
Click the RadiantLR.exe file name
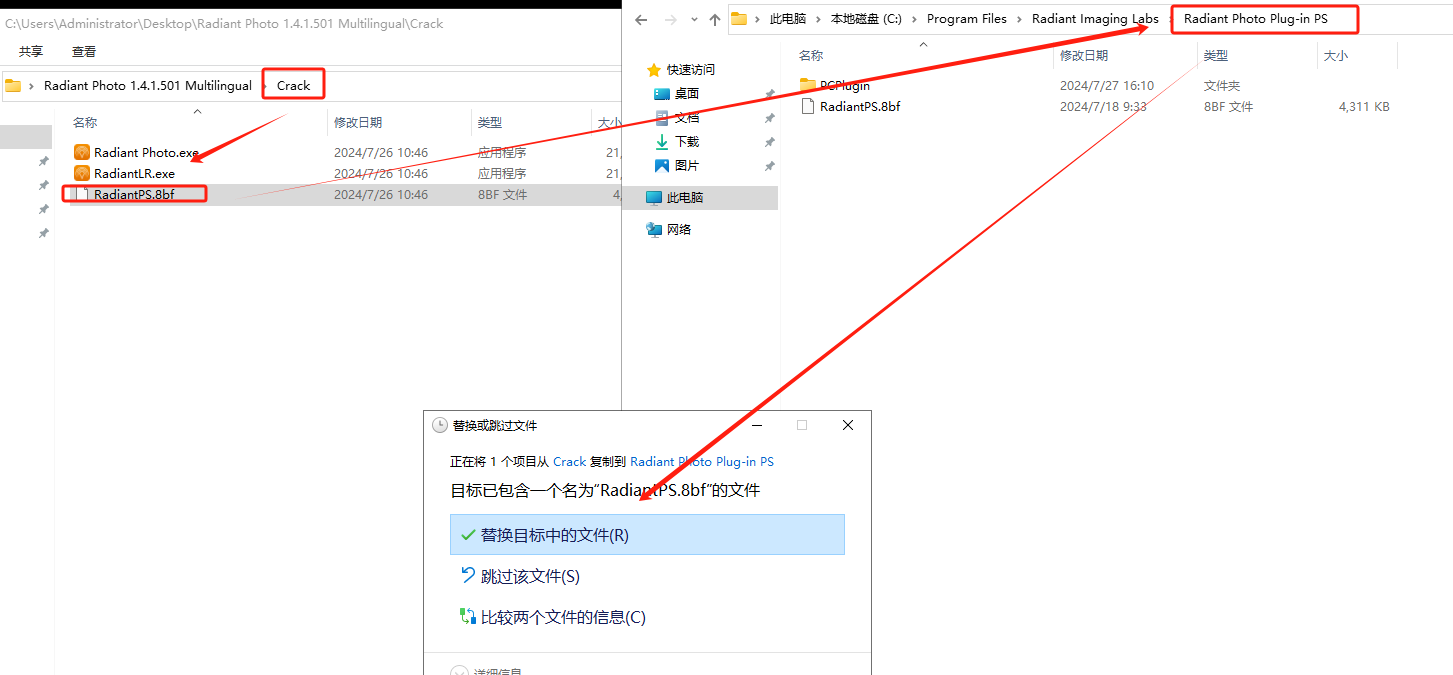[x=134, y=174]
